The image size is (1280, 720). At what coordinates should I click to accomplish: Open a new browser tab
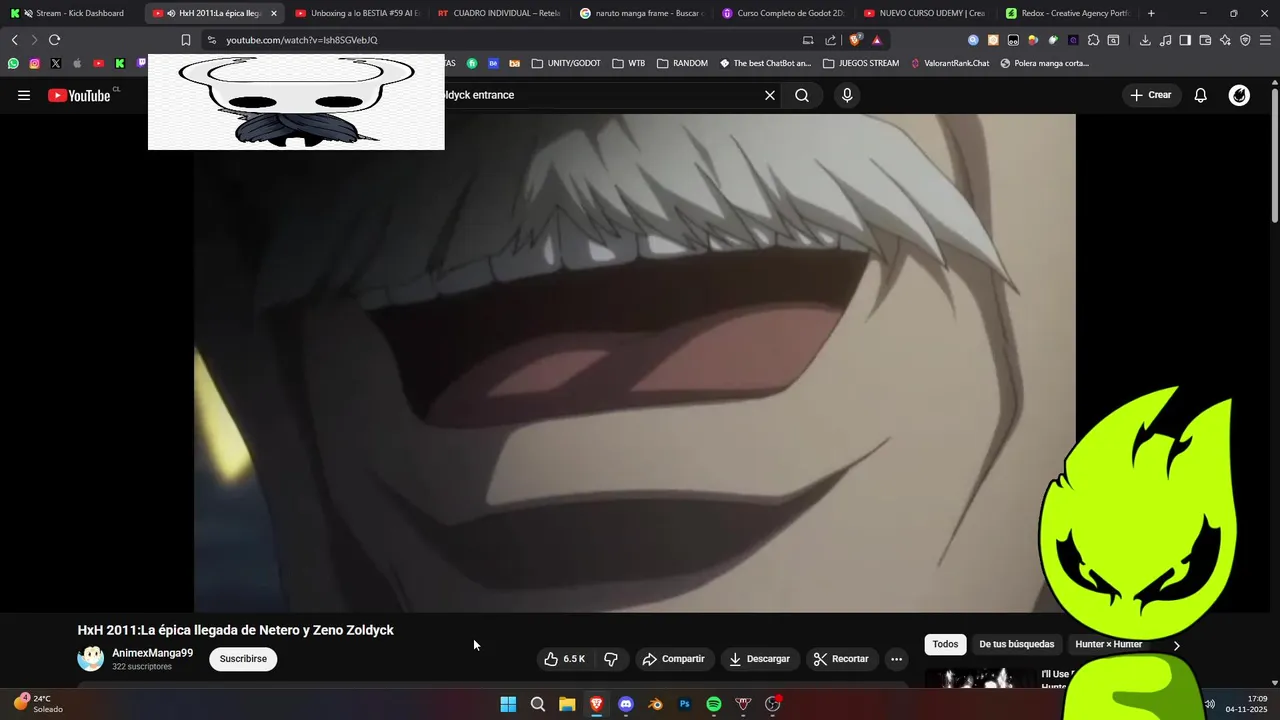(x=1151, y=13)
